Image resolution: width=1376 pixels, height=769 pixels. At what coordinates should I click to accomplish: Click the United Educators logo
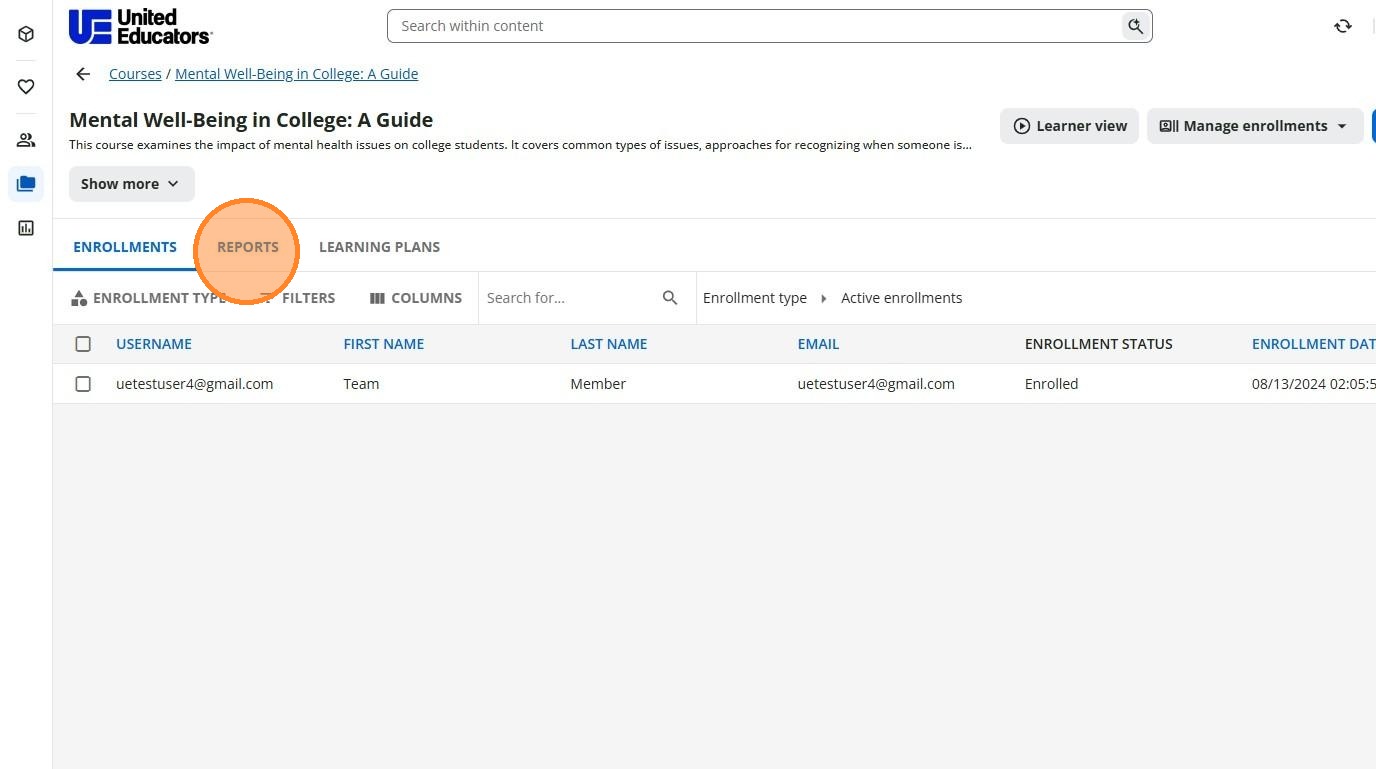[x=140, y=26]
